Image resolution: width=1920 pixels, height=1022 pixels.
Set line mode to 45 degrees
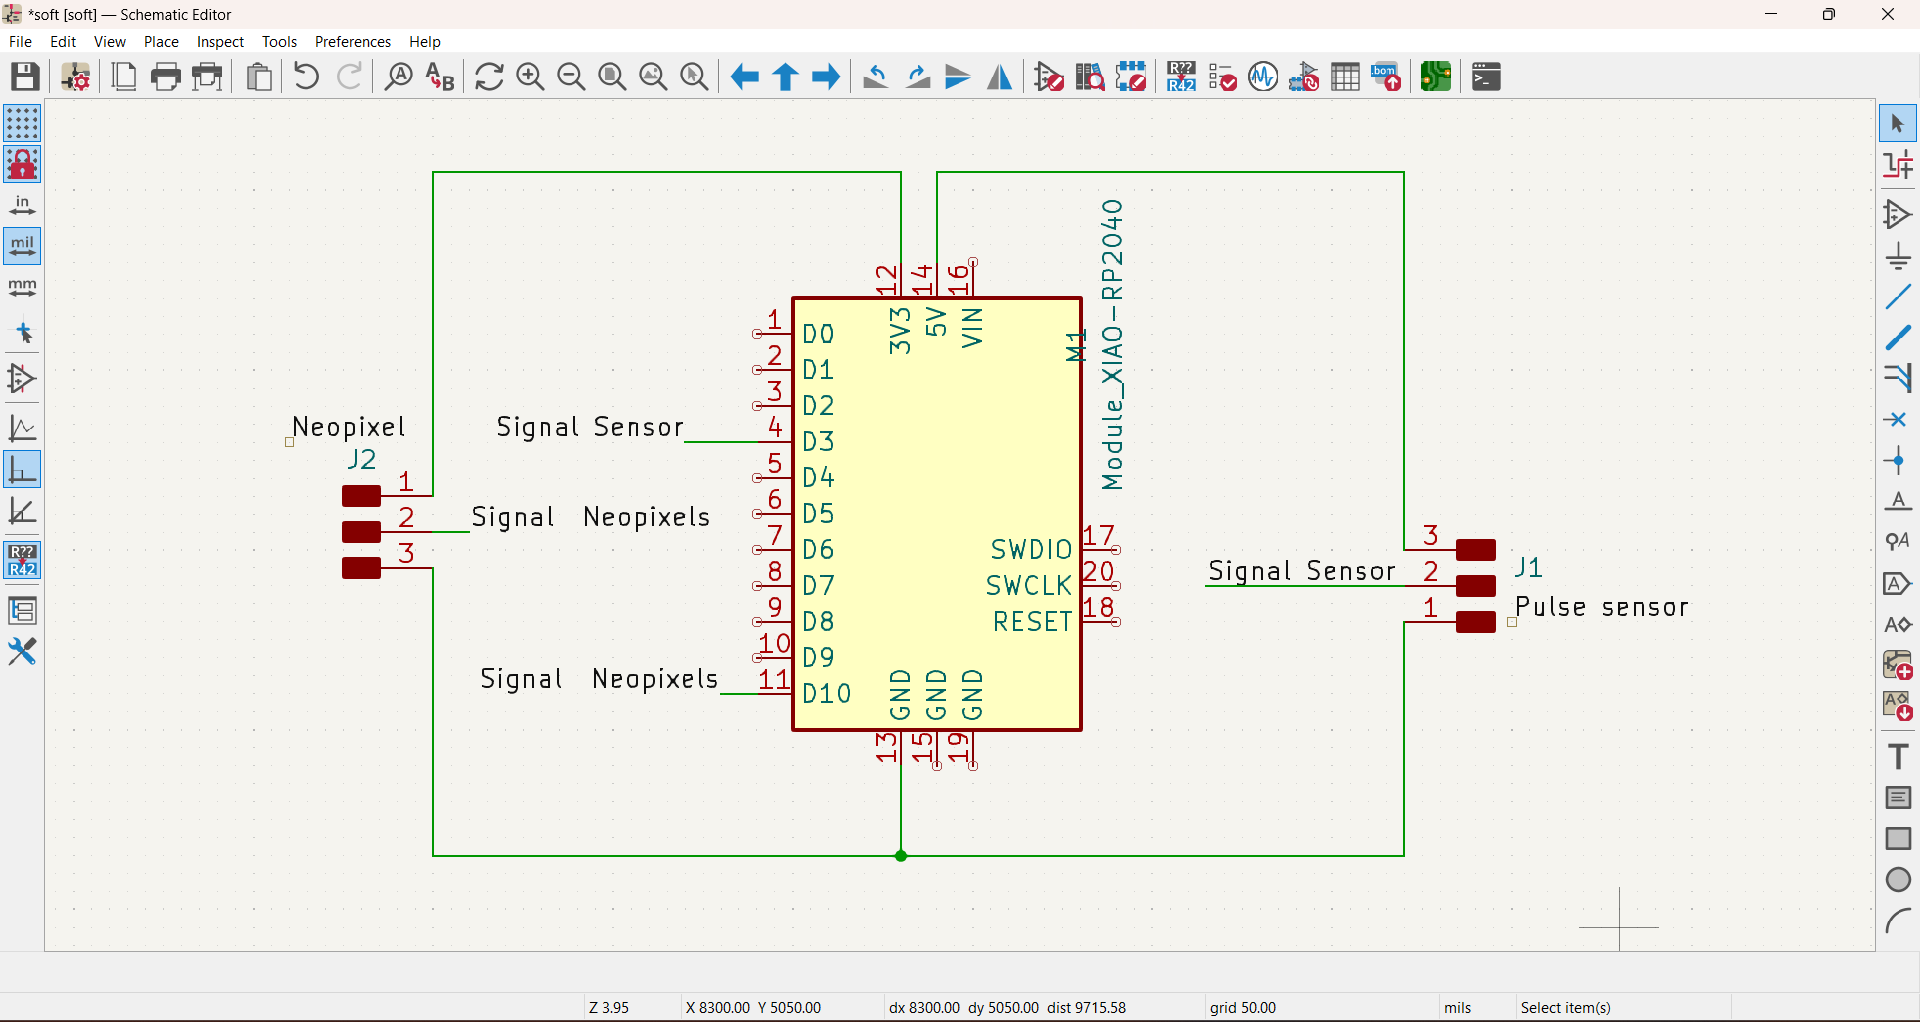point(22,511)
